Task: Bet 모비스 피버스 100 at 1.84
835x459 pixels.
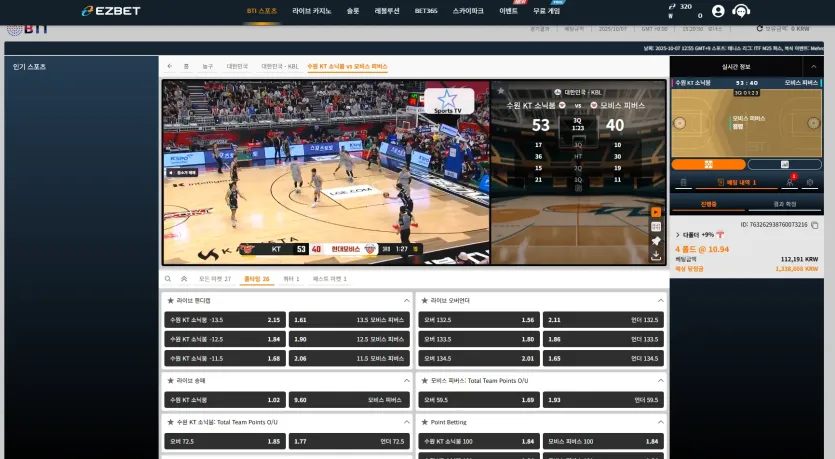Action: [603, 441]
